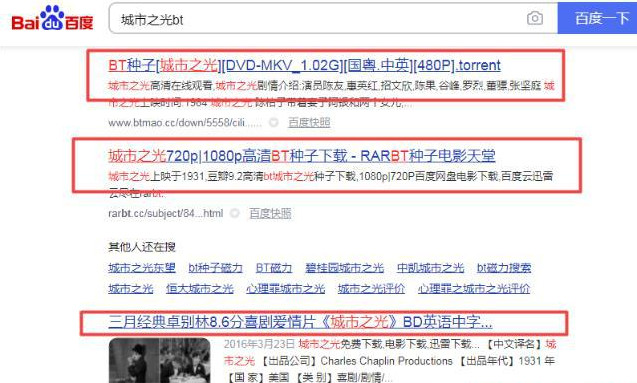This screenshot has width=637, height=383.
Task: Click the Baidu logo
Action: click(52, 18)
